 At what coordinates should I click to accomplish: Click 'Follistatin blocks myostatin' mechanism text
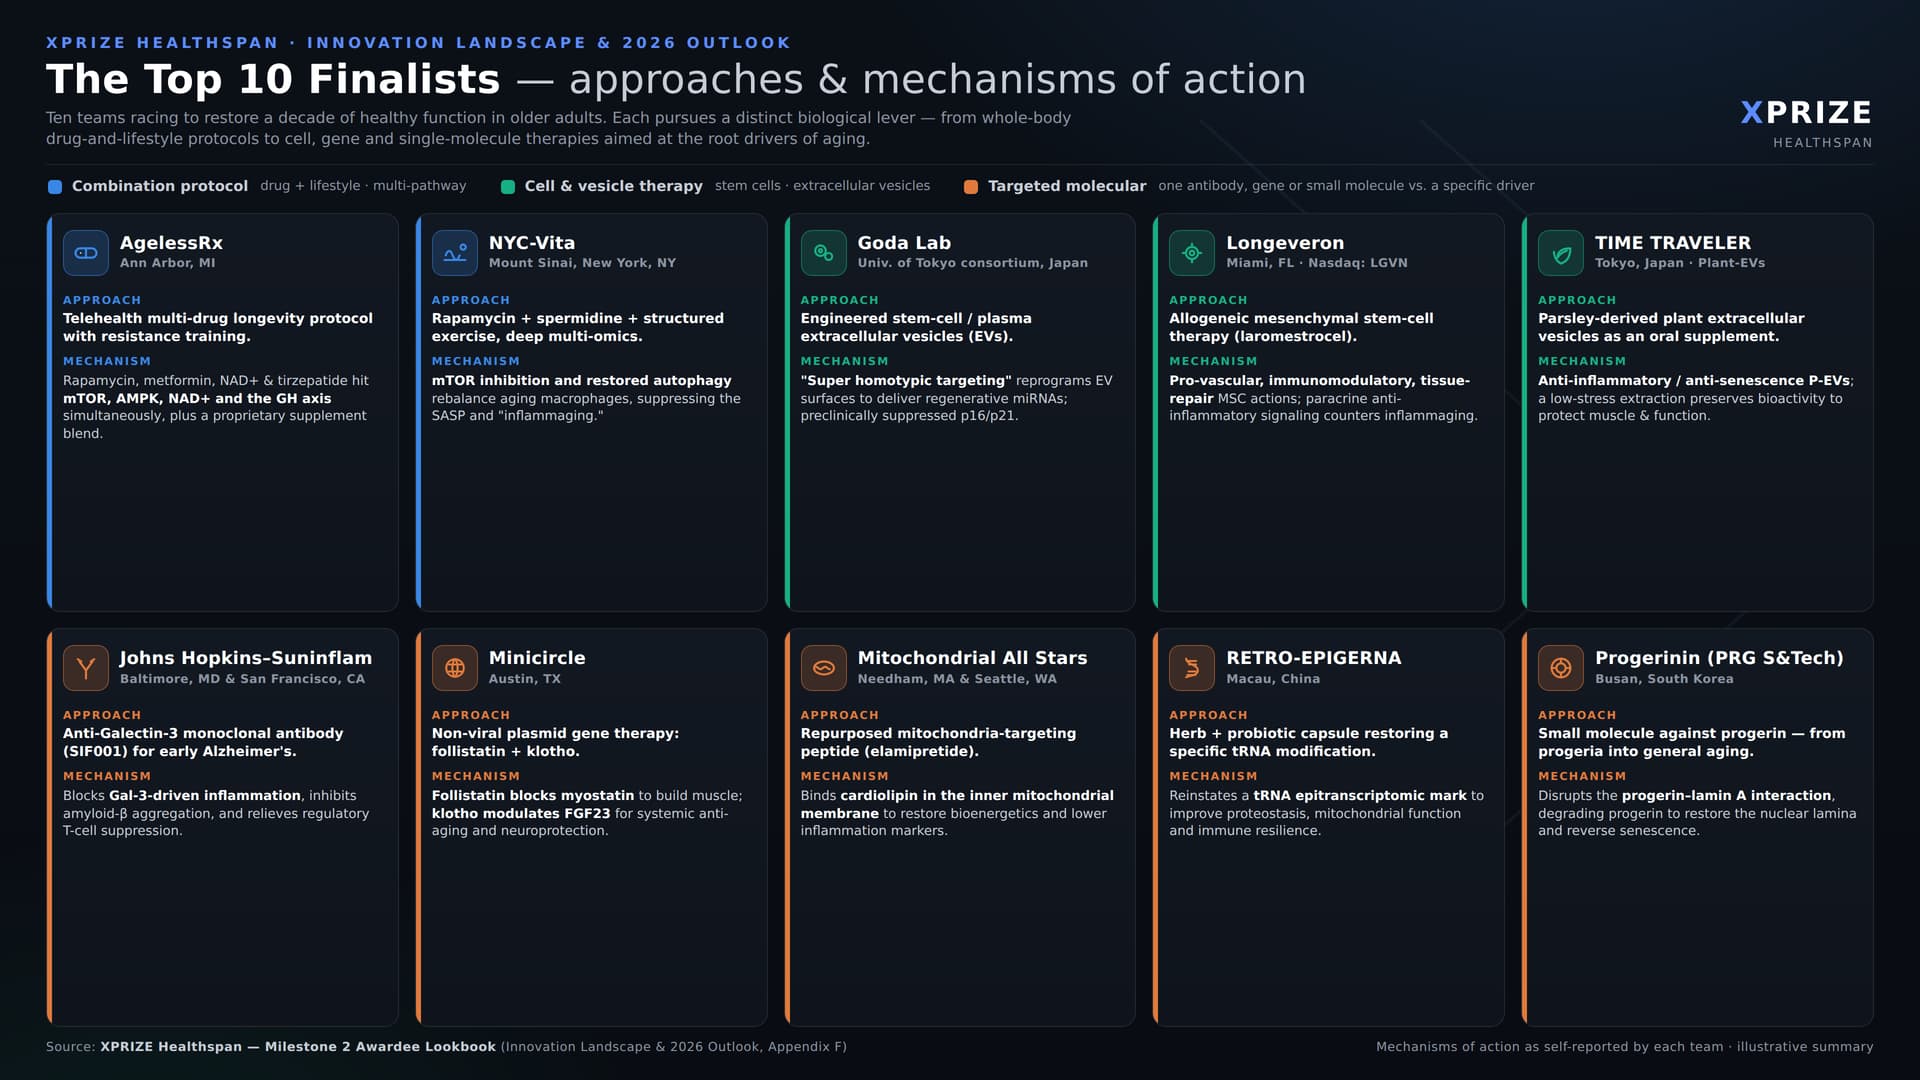(x=533, y=796)
